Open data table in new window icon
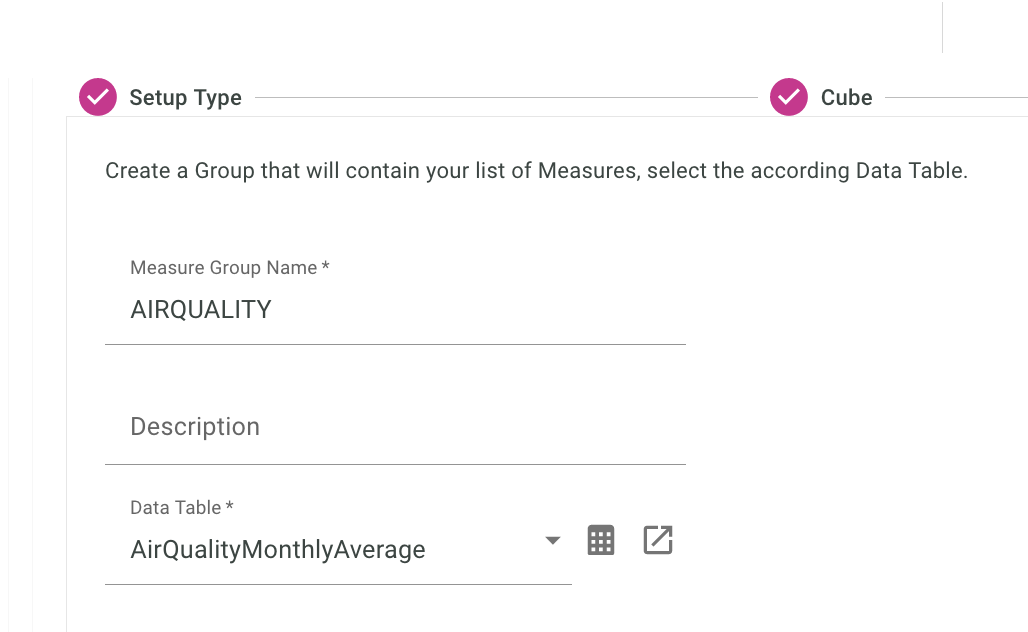The height and width of the screenshot is (632, 1028). [x=657, y=540]
